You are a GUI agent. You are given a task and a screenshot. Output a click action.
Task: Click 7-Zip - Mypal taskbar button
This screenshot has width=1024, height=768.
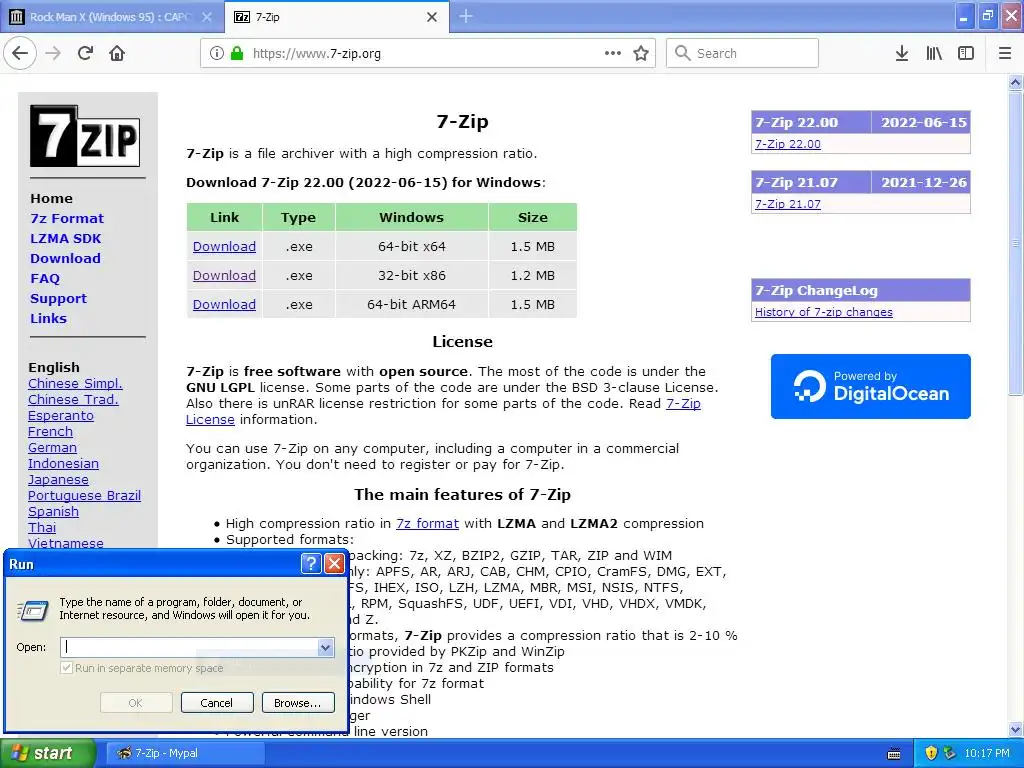(185, 753)
